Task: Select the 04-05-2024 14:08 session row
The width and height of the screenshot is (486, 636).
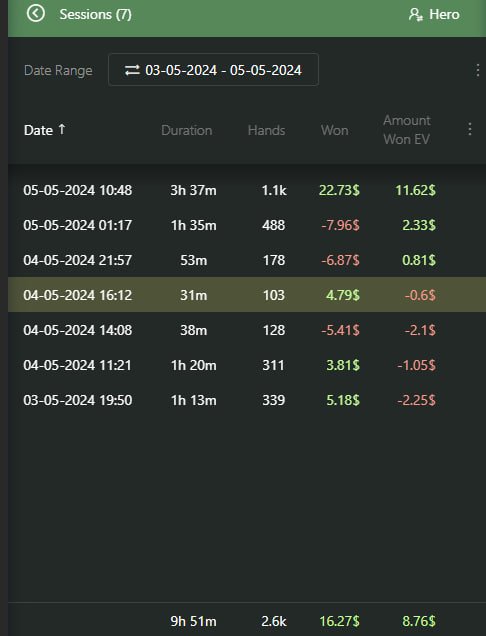Action: pos(247,330)
